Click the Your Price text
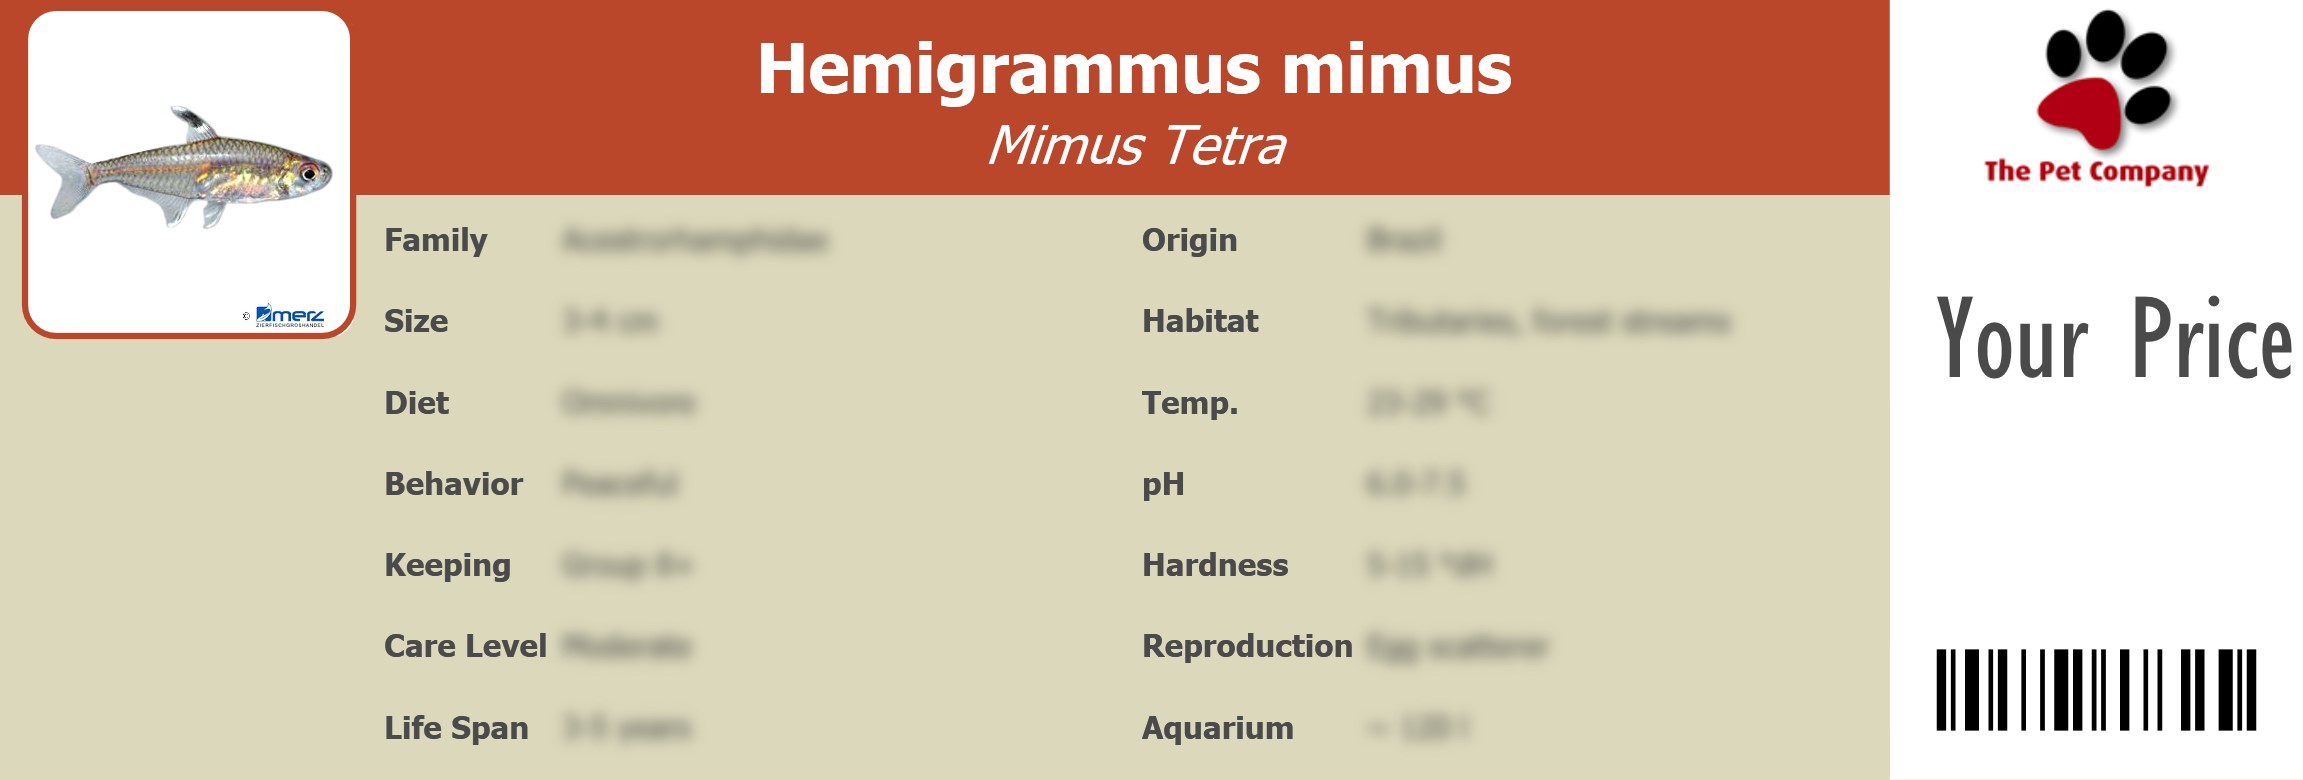This screenshot has height=780, width=2303. tap(2113, 340)
